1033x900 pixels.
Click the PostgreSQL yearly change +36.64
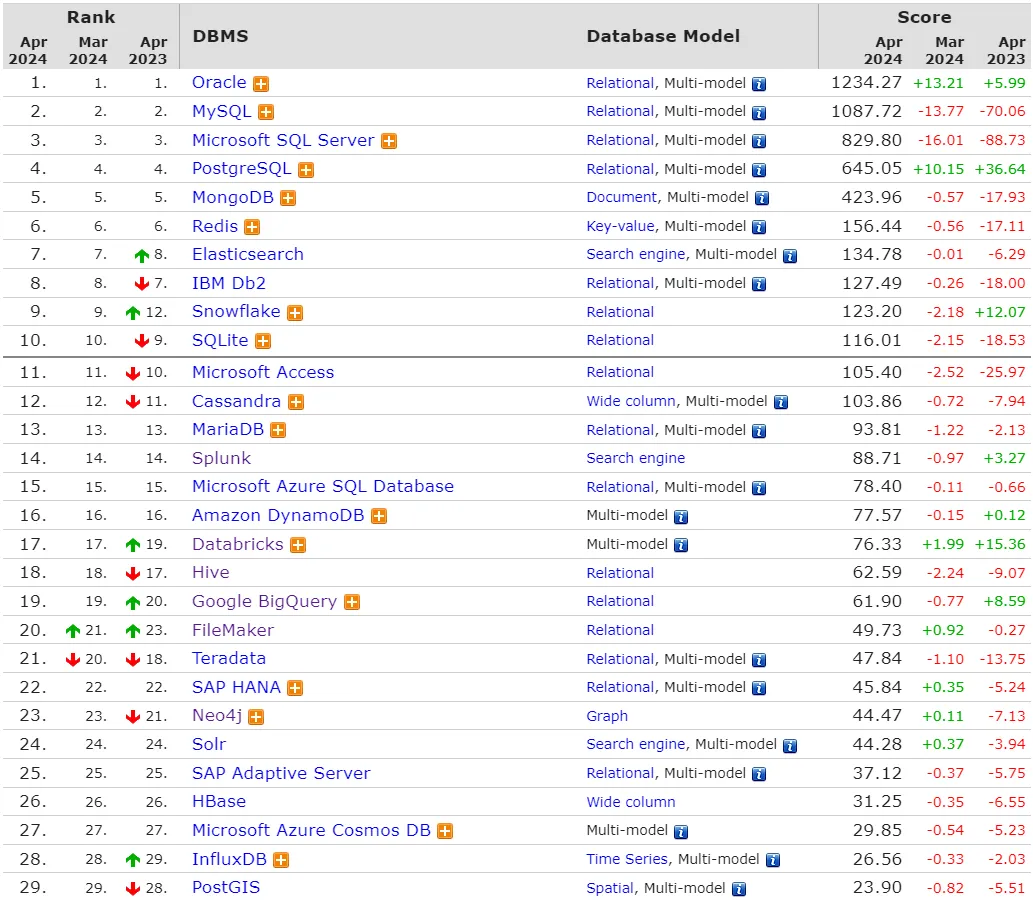point(1000,169)
